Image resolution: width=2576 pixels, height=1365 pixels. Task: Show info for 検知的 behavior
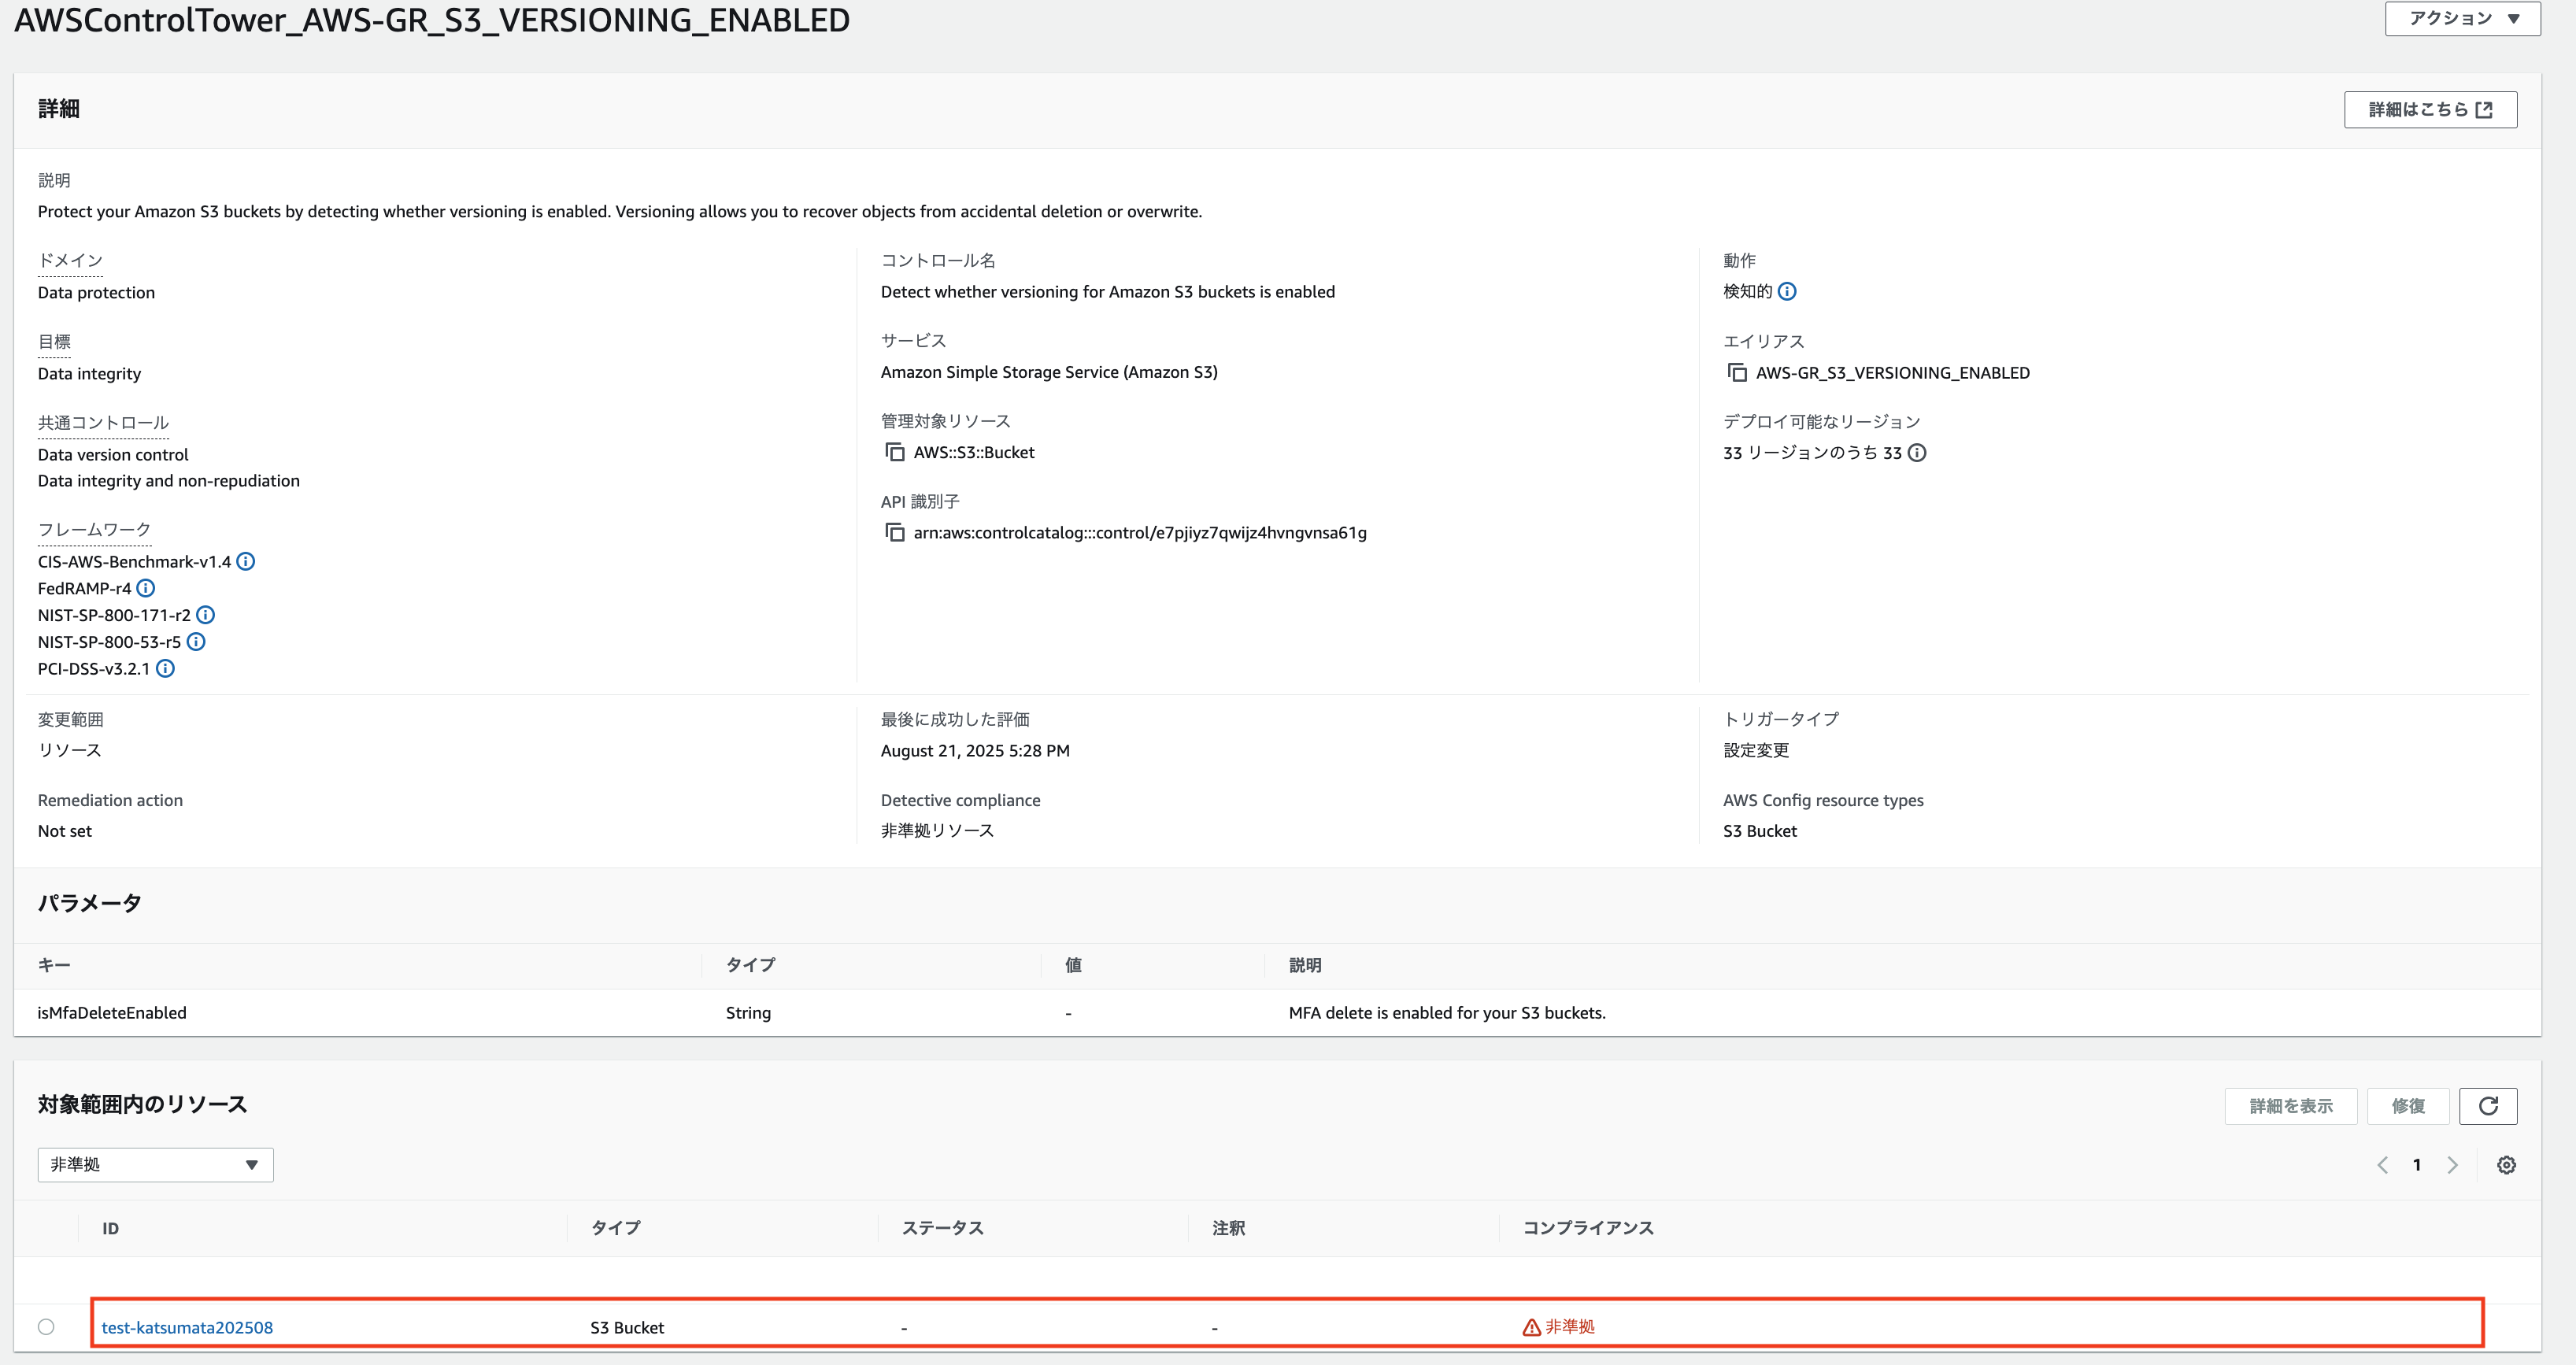[1787, 291]
